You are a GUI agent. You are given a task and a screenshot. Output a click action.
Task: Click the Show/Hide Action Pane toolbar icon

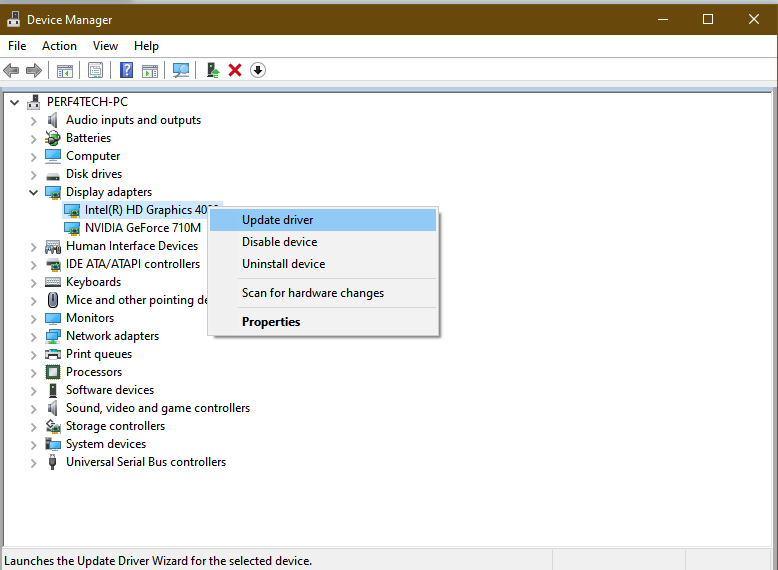[x=150, y=70]
